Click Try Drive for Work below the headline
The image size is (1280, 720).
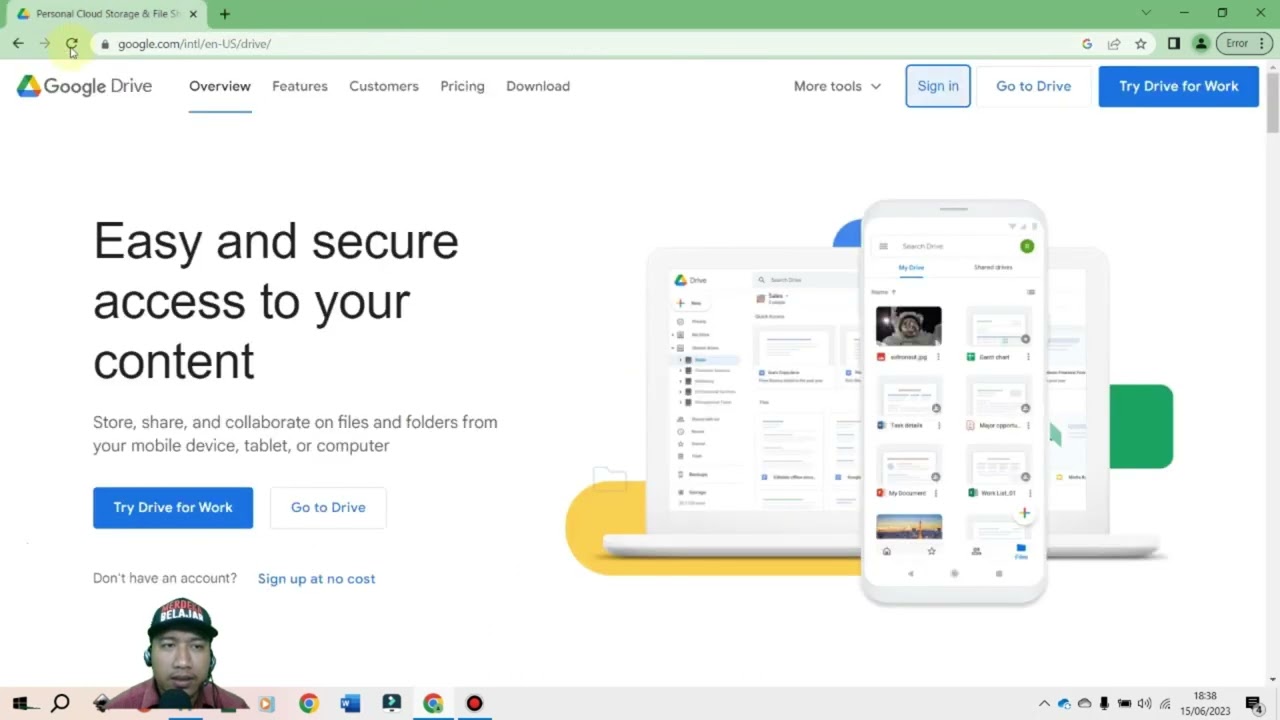(173, 507)
